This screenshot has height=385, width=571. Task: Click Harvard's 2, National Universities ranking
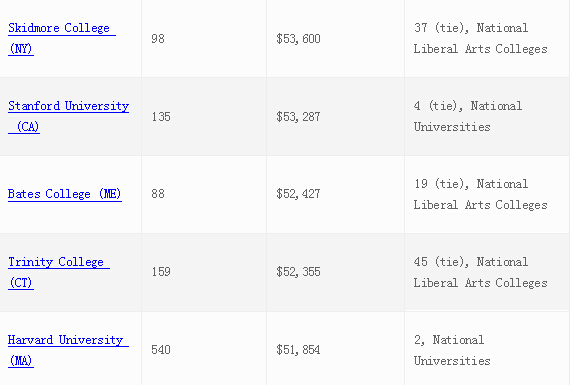[x=452, y=350]
